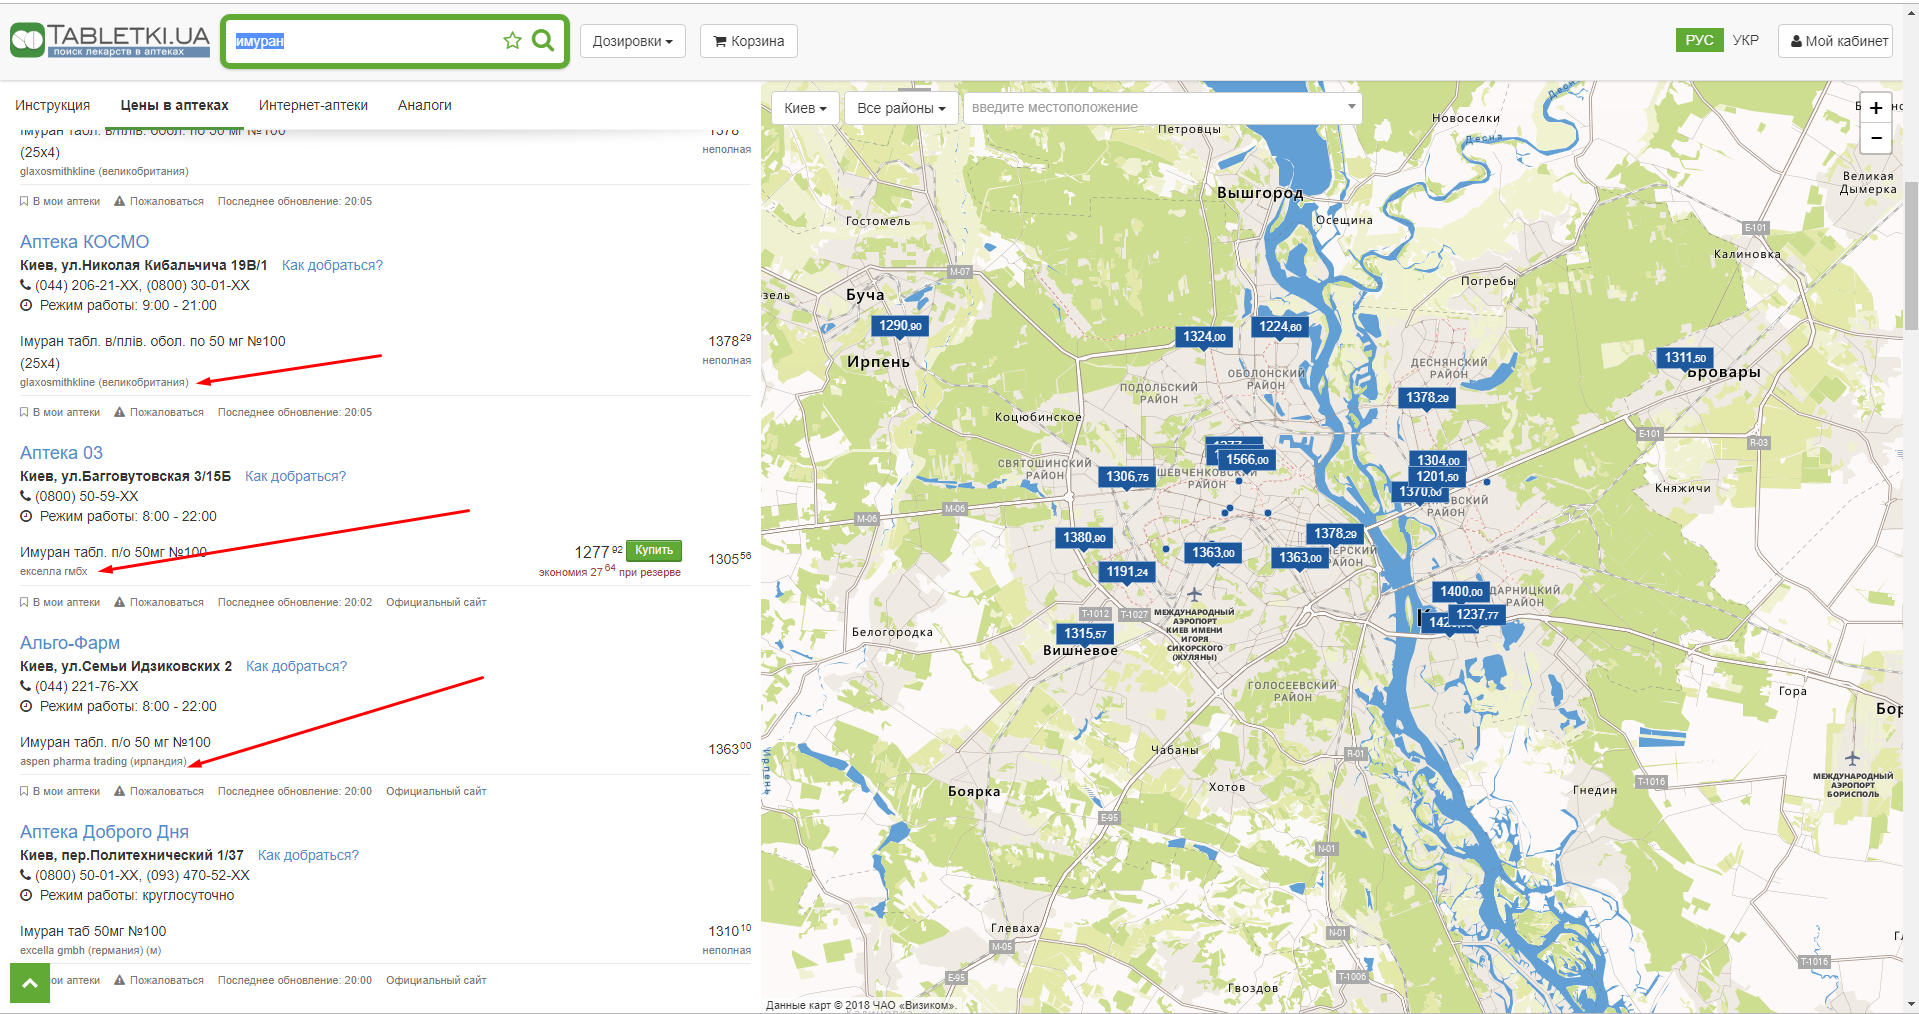The width and height of the screenshot is (1919, 1014).
Task: Click the 1237.77 map price marker
Action: click(x=1477, y=615)
